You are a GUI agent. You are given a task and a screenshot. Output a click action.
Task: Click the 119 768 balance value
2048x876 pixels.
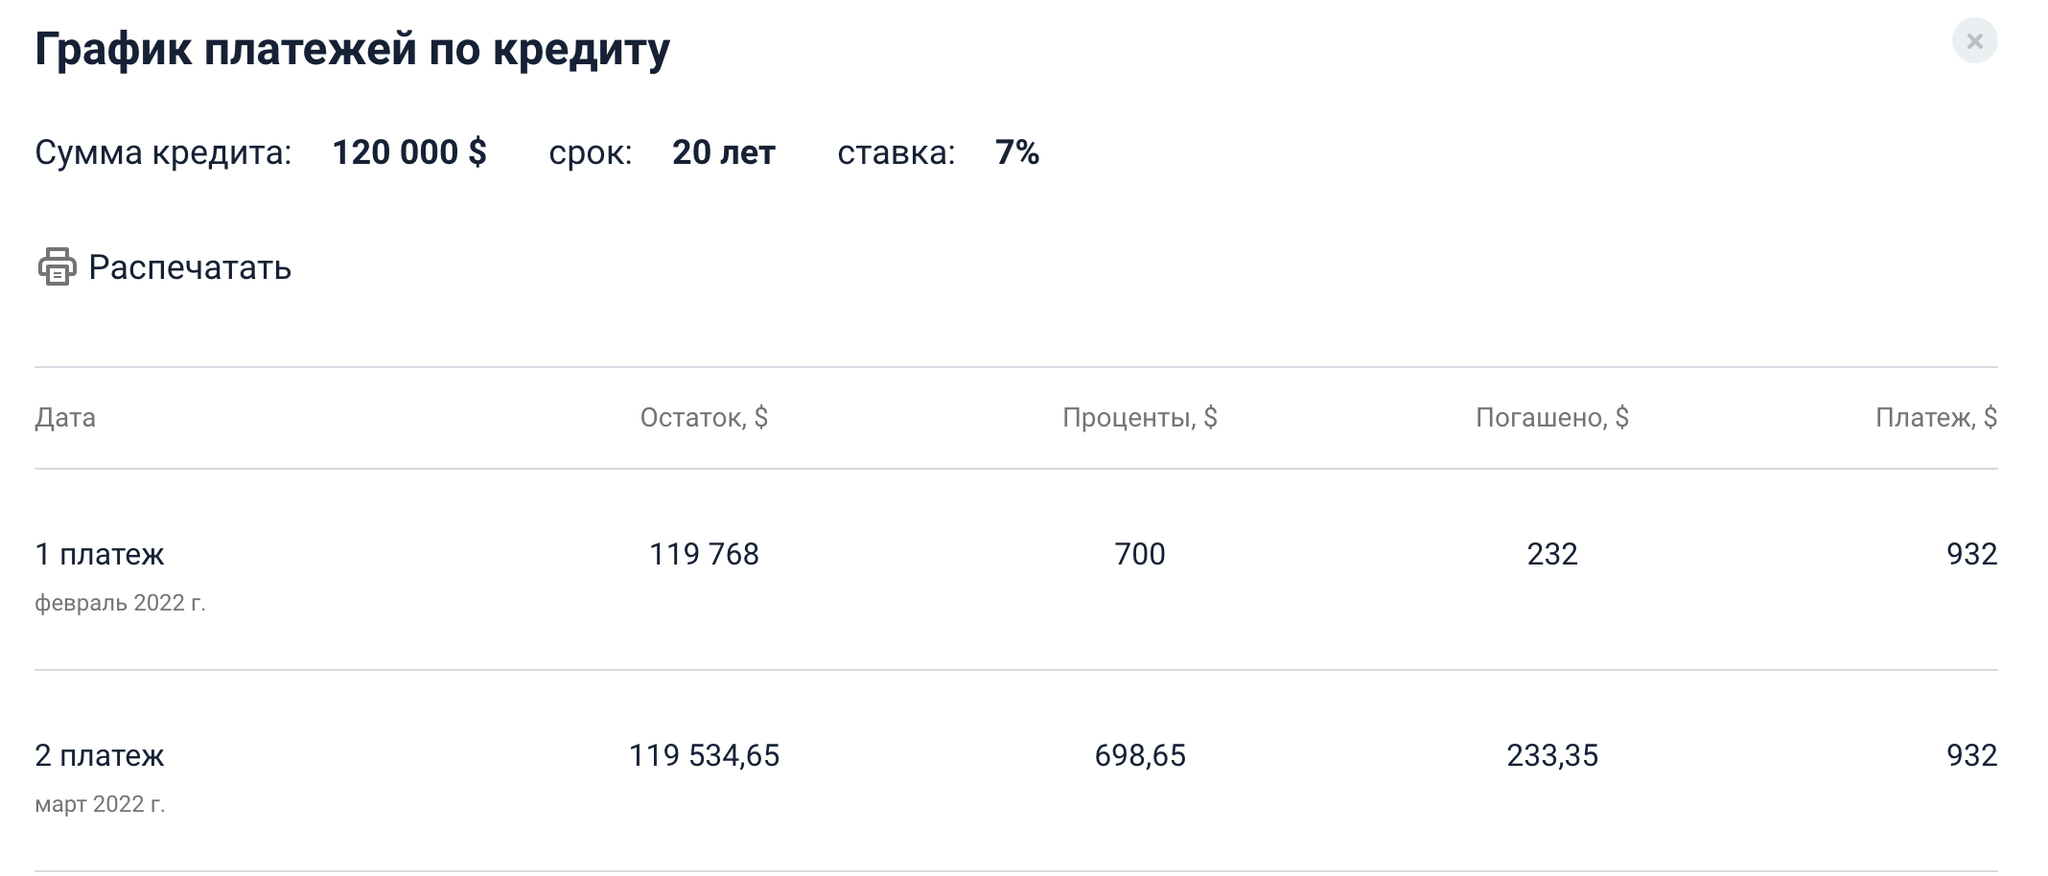click(704, 554)
